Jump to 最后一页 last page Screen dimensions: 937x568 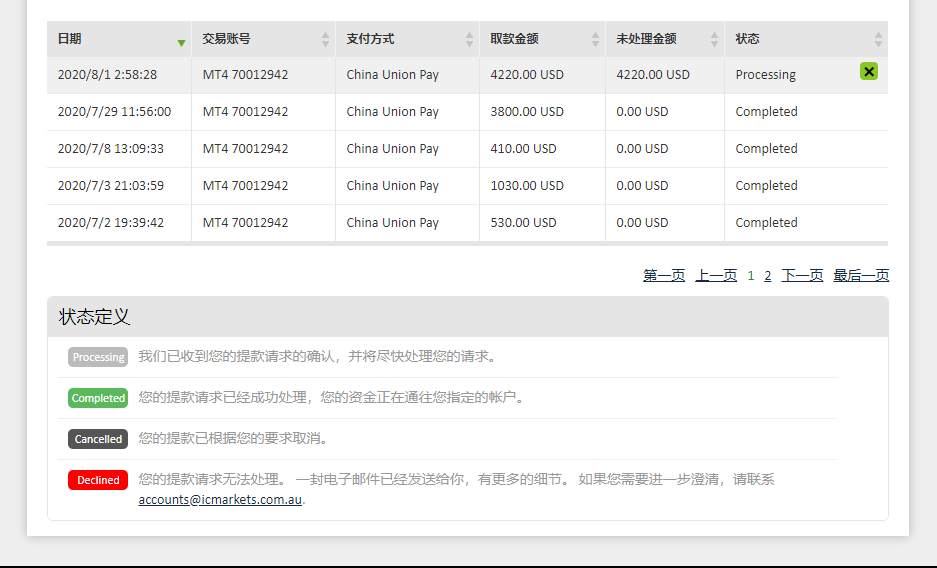pos(861,275)
